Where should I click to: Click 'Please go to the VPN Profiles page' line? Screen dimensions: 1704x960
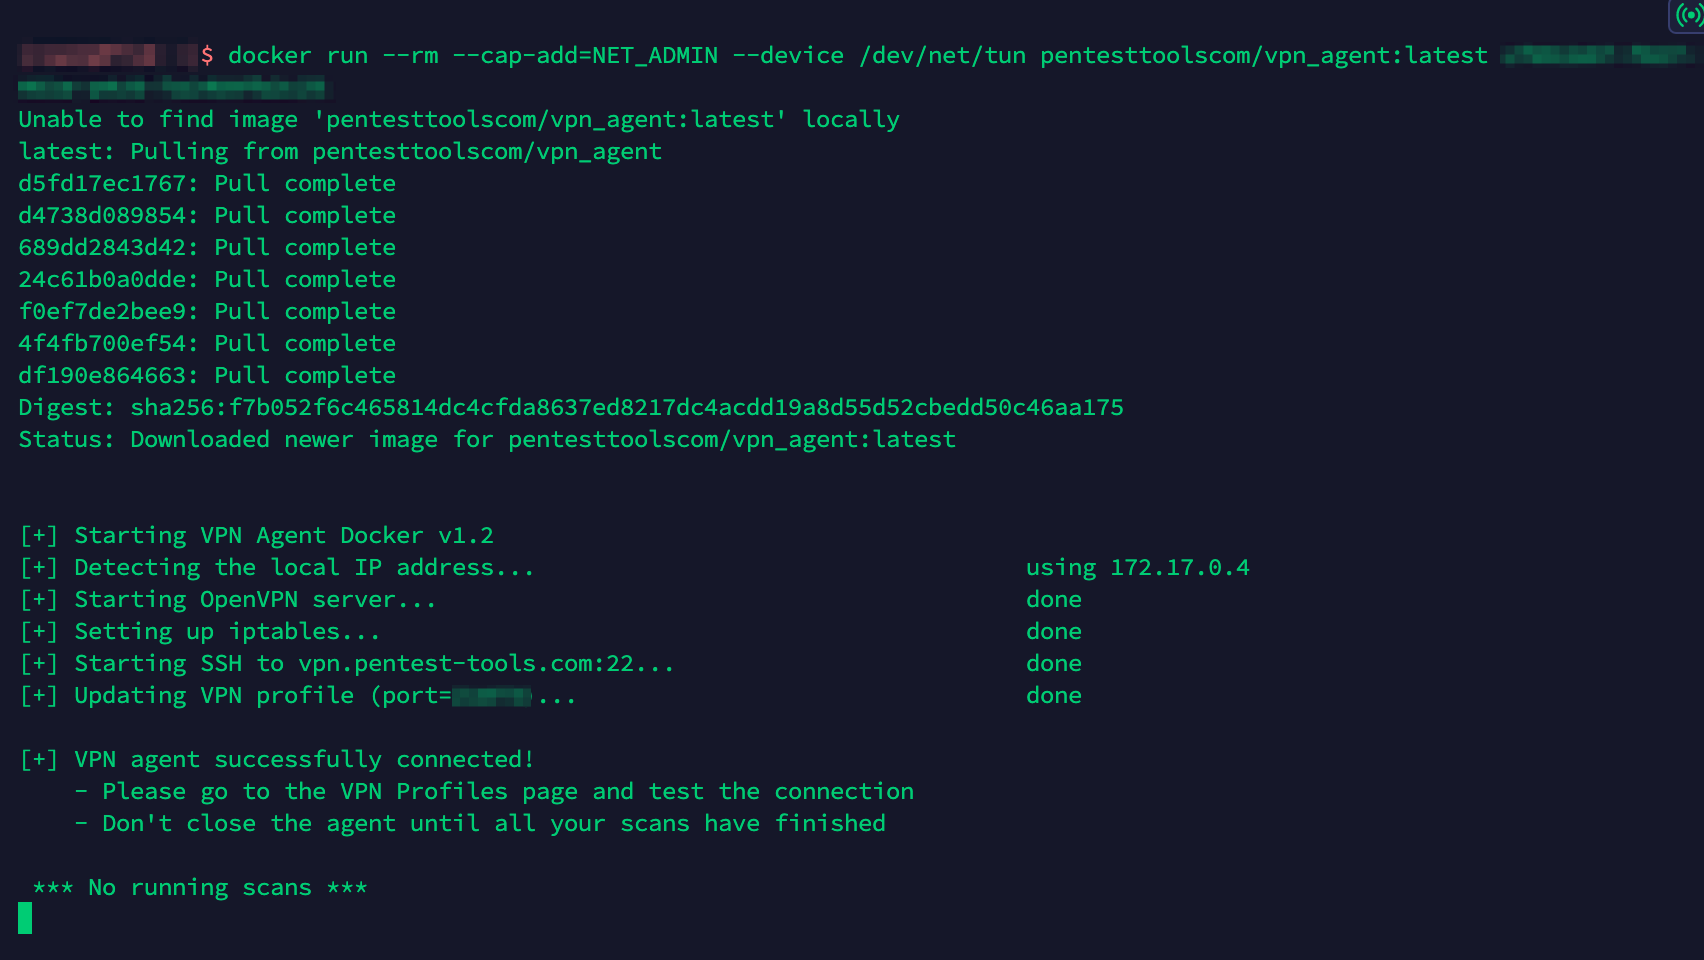(x=494, y=792)
